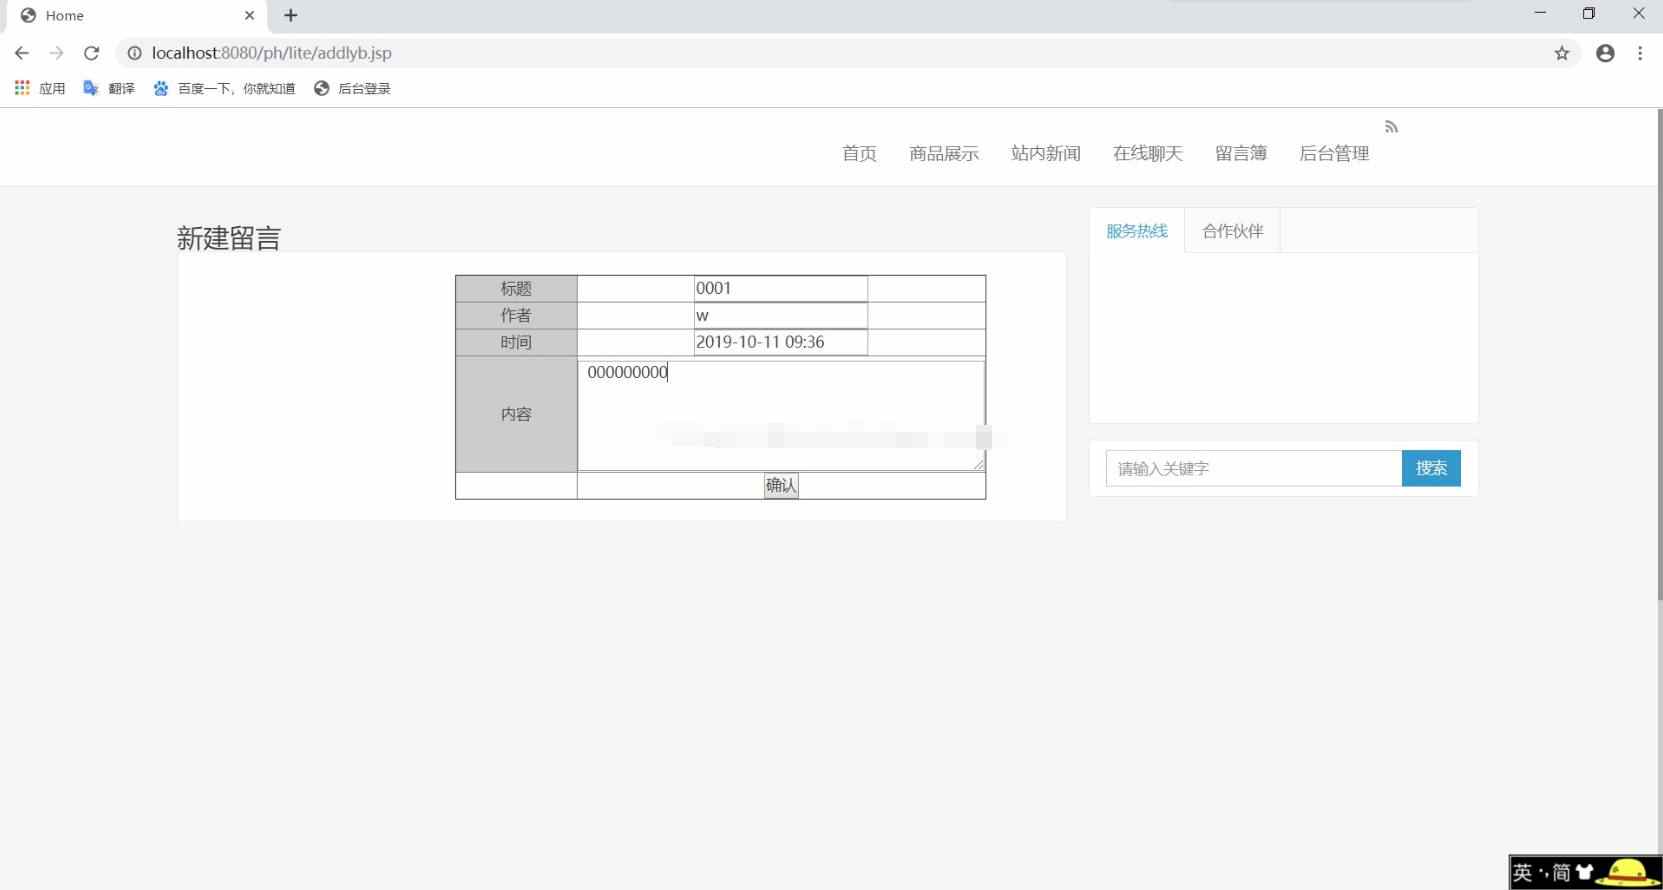This screenshot has height=890, width=1663.
Task: Open the Chrome profile avatar
Action: (x=1605, y=53)
